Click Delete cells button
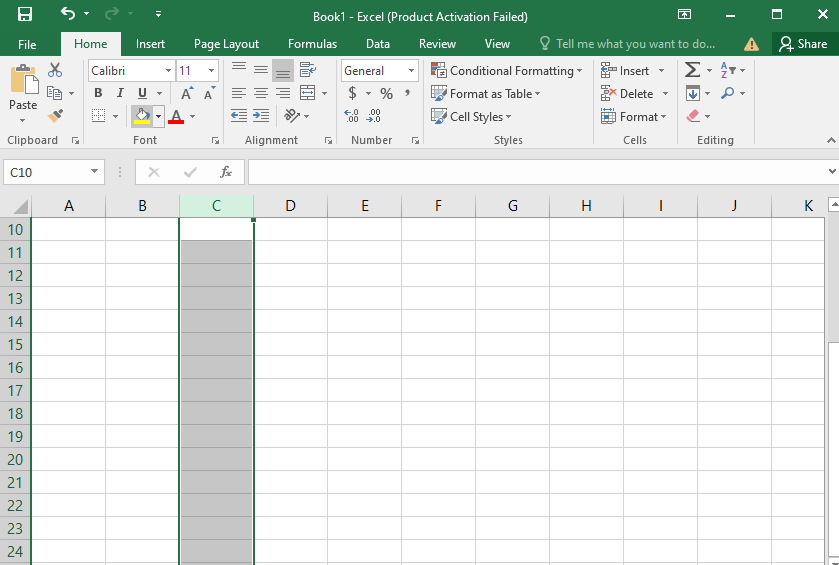839x565 pixels. (x=627, y=94)
